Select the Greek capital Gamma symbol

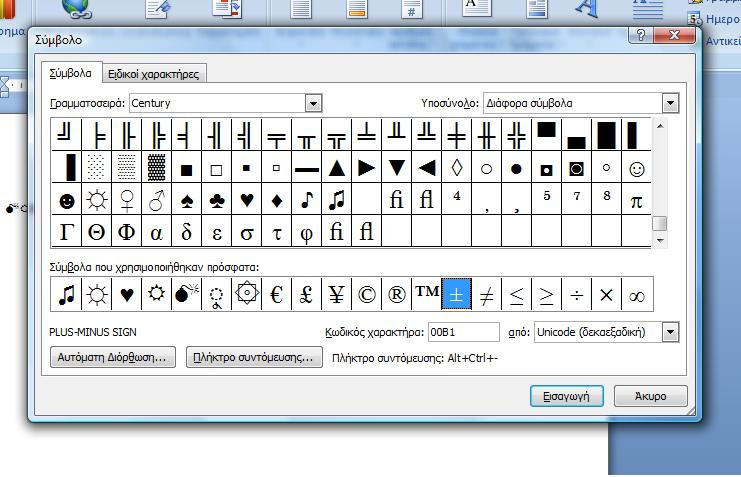(67, 232)
